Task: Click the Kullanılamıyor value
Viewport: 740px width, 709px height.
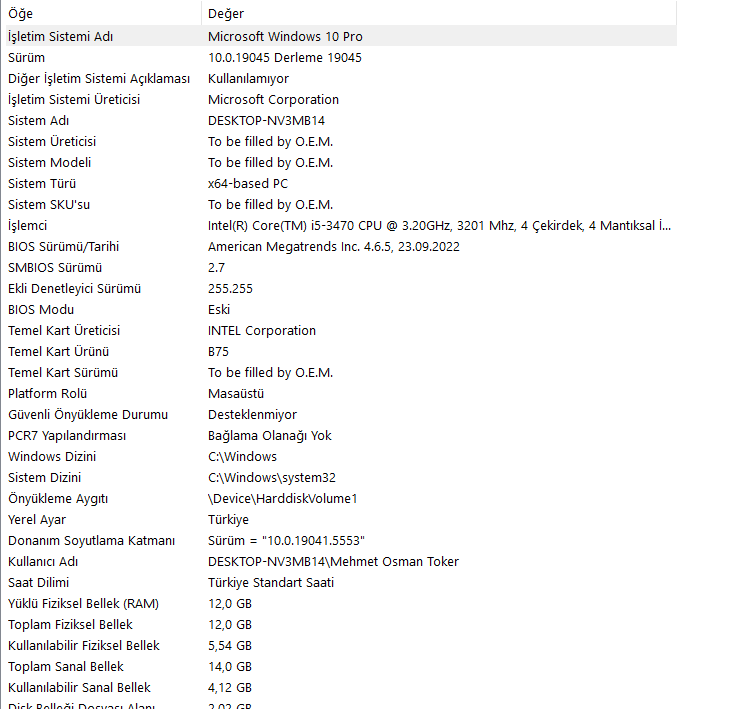Action: (248, 78)
